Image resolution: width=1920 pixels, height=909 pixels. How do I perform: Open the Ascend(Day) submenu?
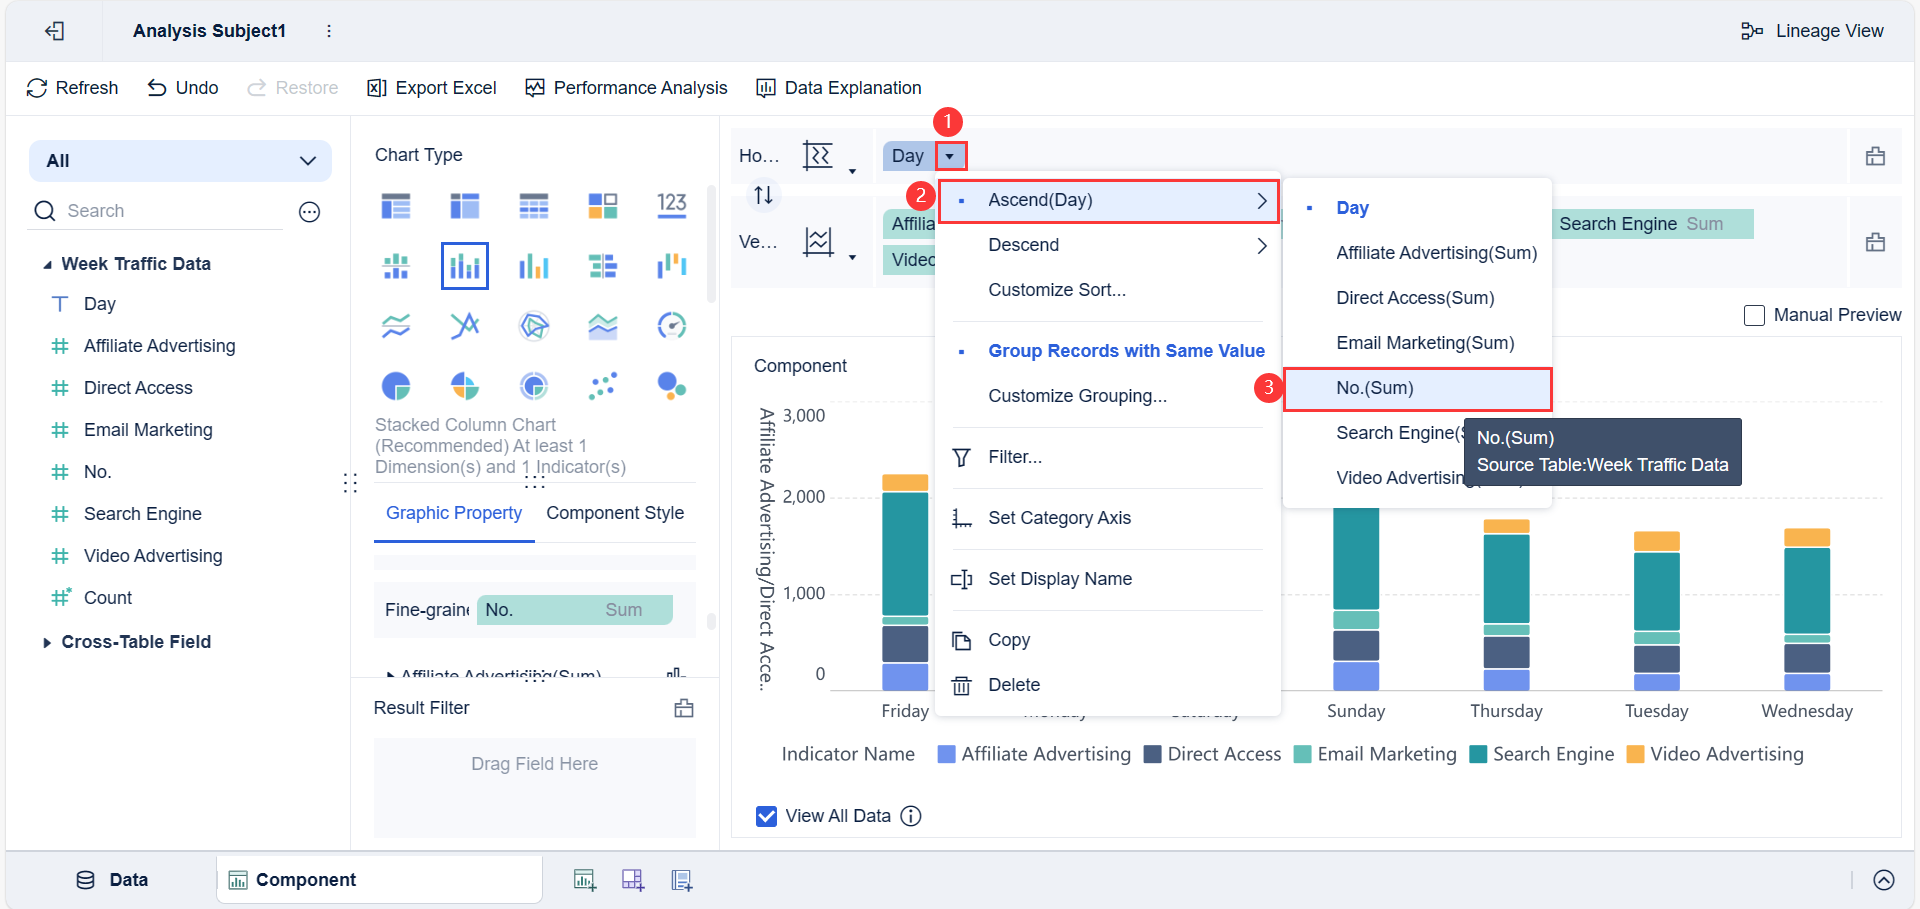click(x=1109, y=201)
